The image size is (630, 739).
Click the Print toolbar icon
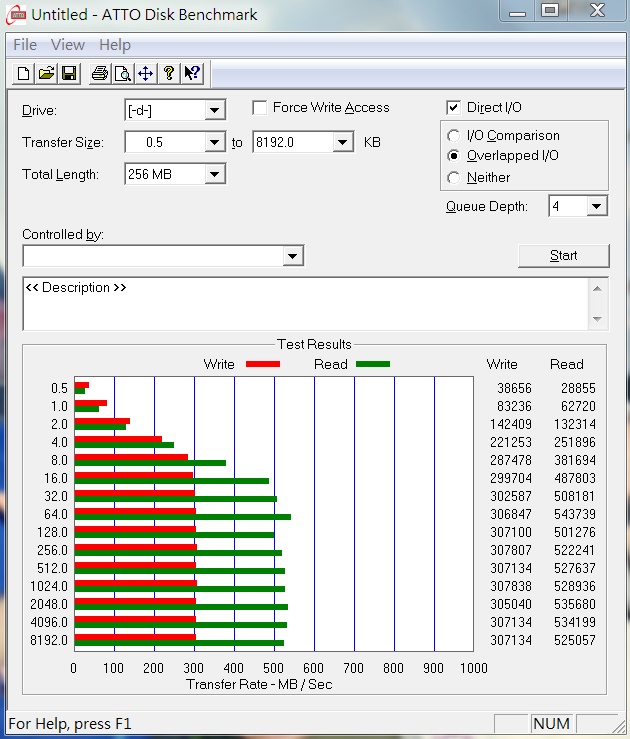[100, 74]
